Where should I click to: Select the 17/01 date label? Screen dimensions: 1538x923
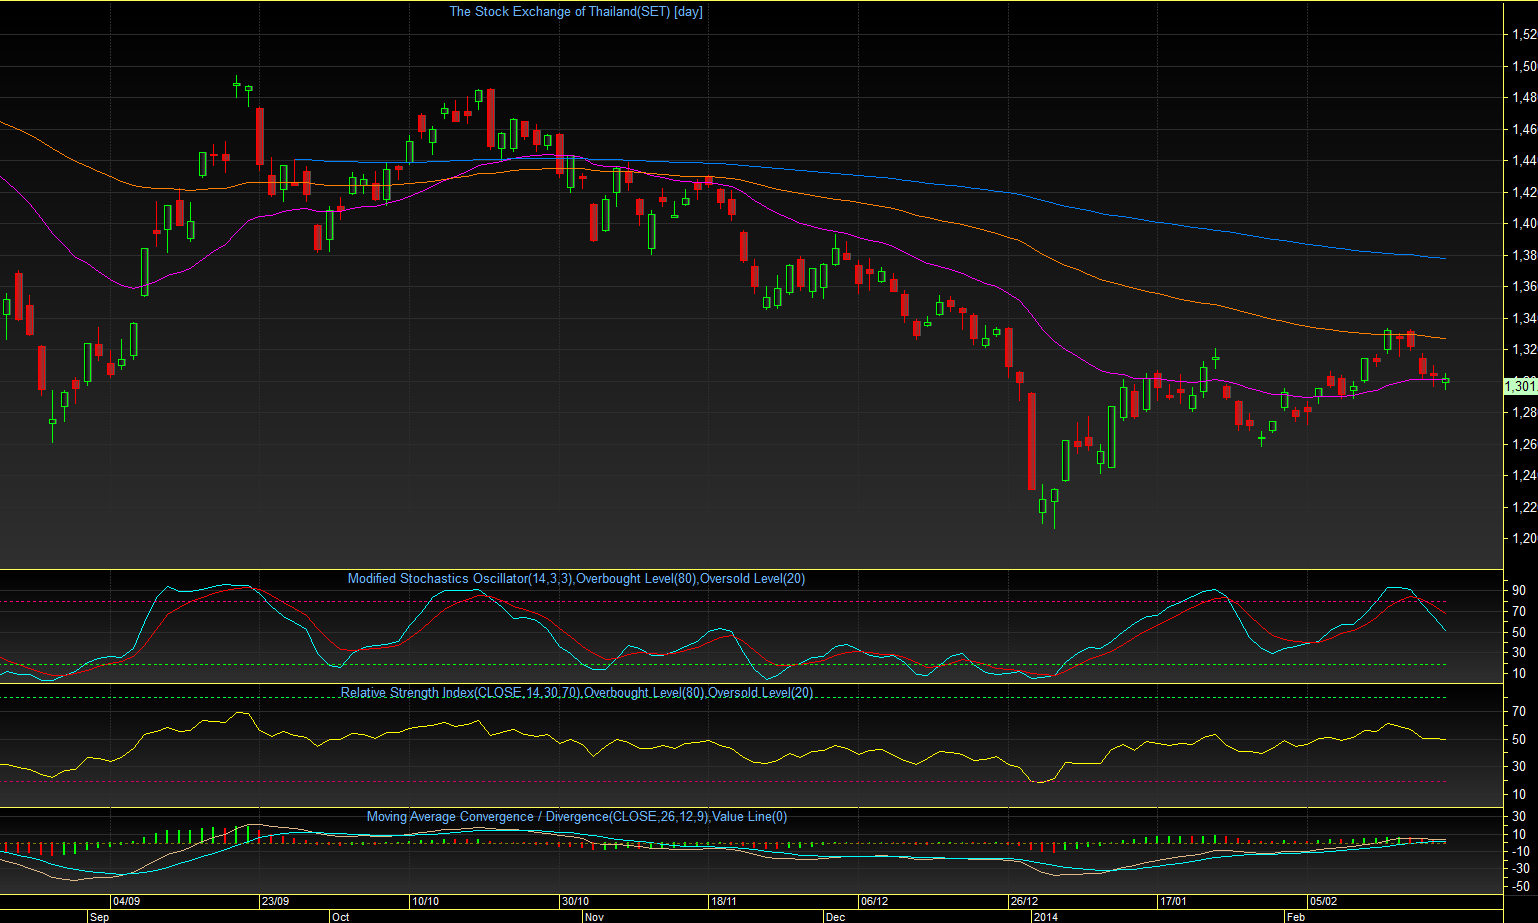pos(1174,901)
